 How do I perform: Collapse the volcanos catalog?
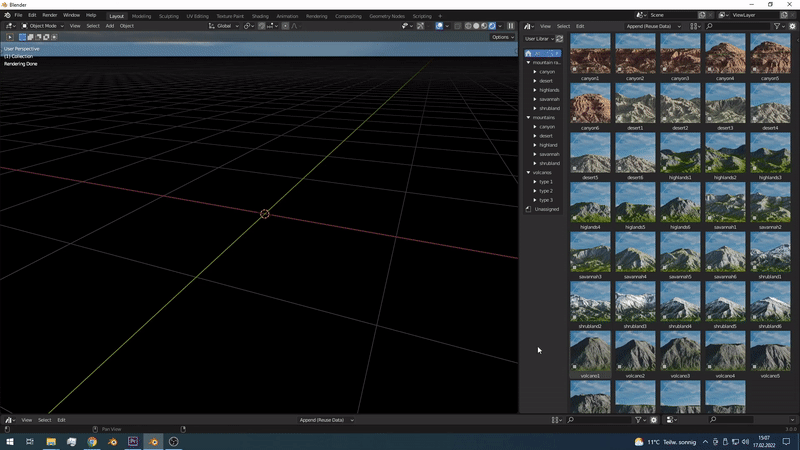coord(529,172)
